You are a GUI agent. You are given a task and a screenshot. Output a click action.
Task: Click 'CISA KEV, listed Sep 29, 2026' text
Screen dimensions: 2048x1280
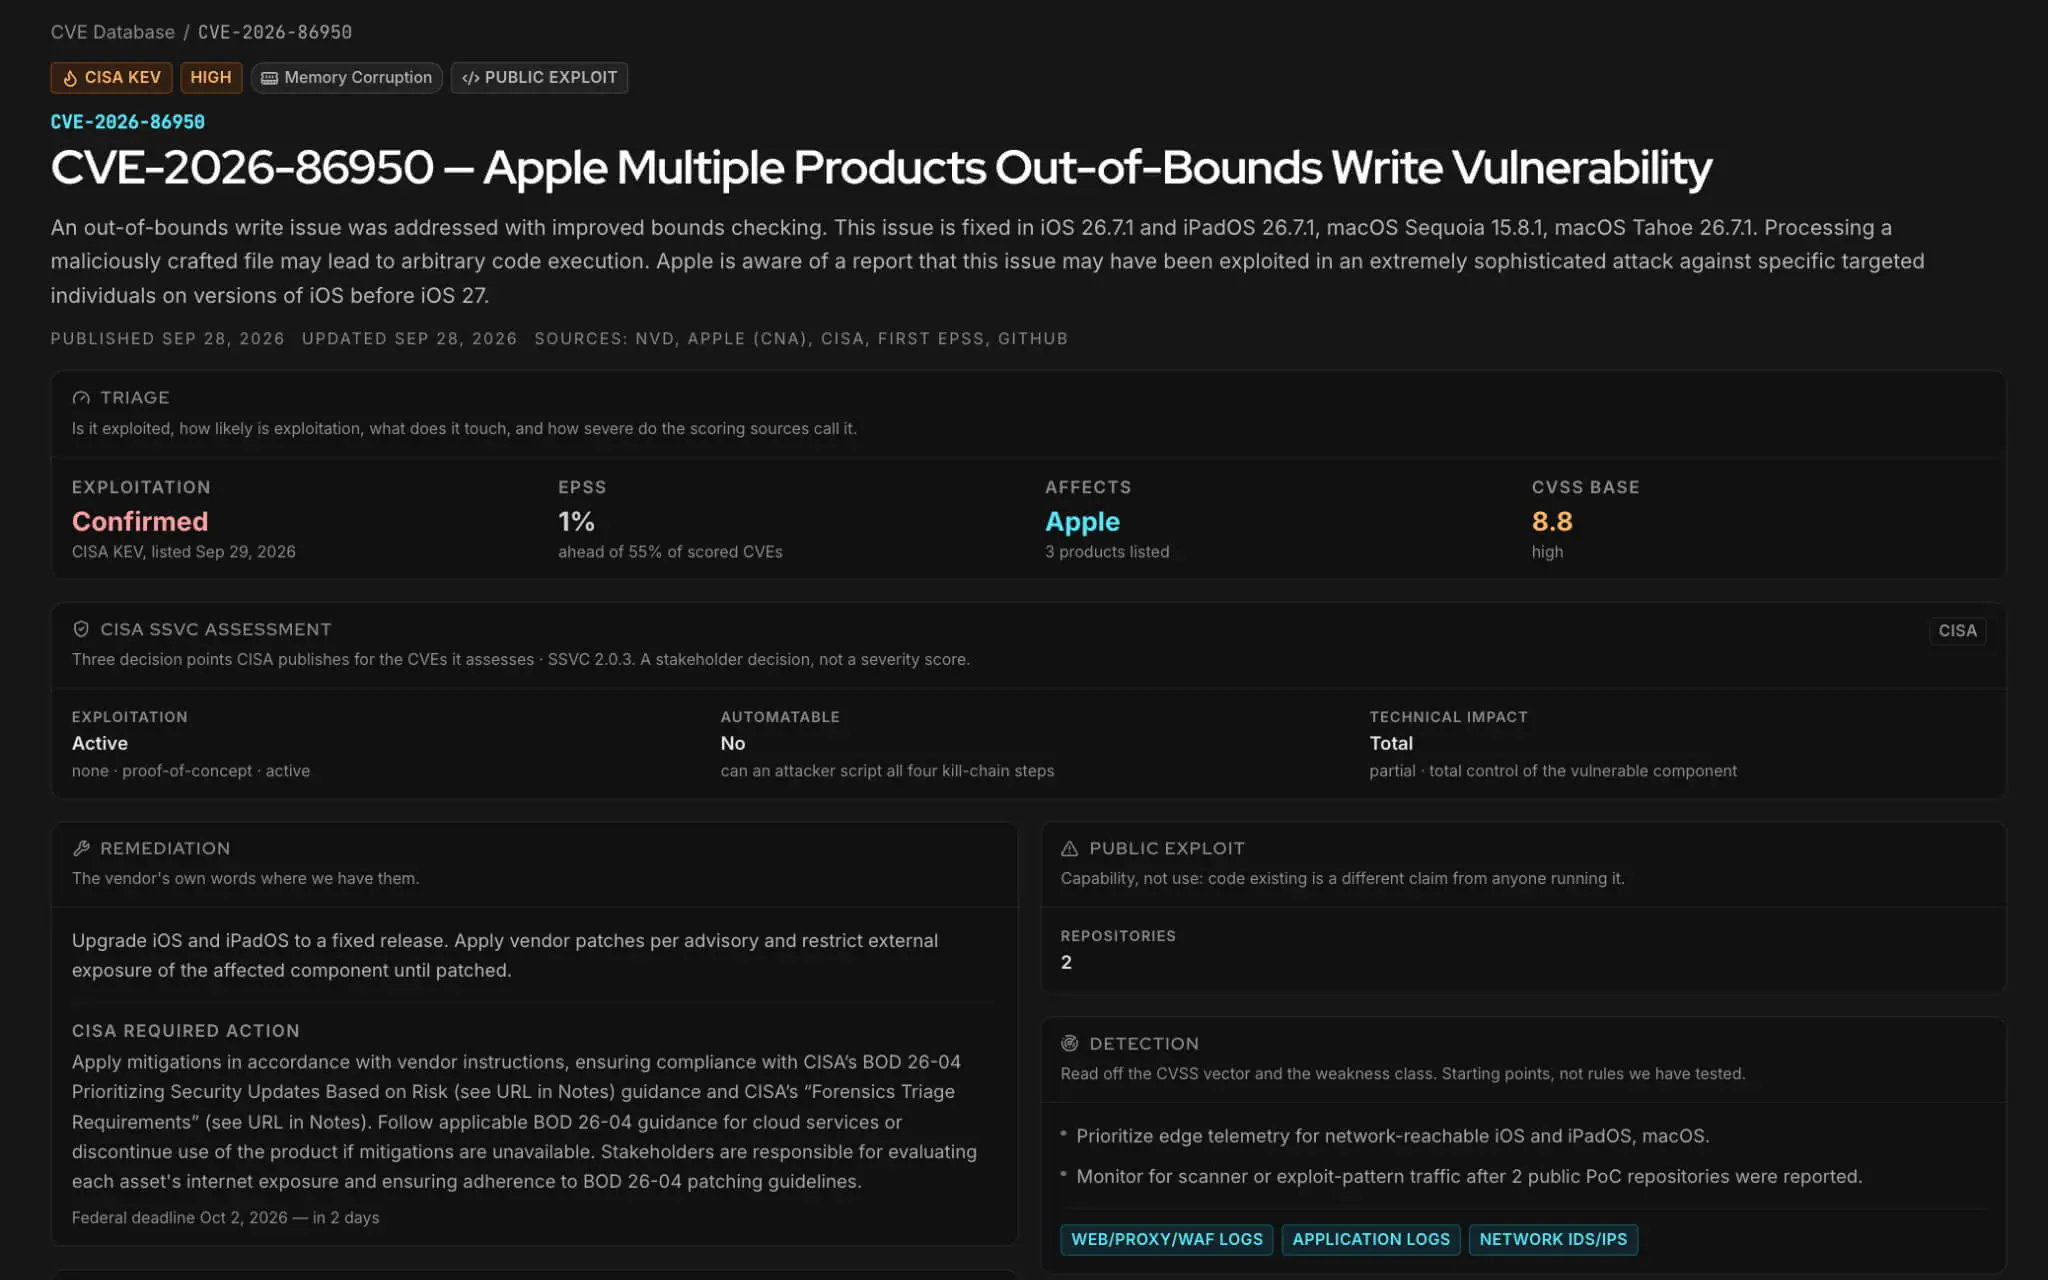coord(184,552)
